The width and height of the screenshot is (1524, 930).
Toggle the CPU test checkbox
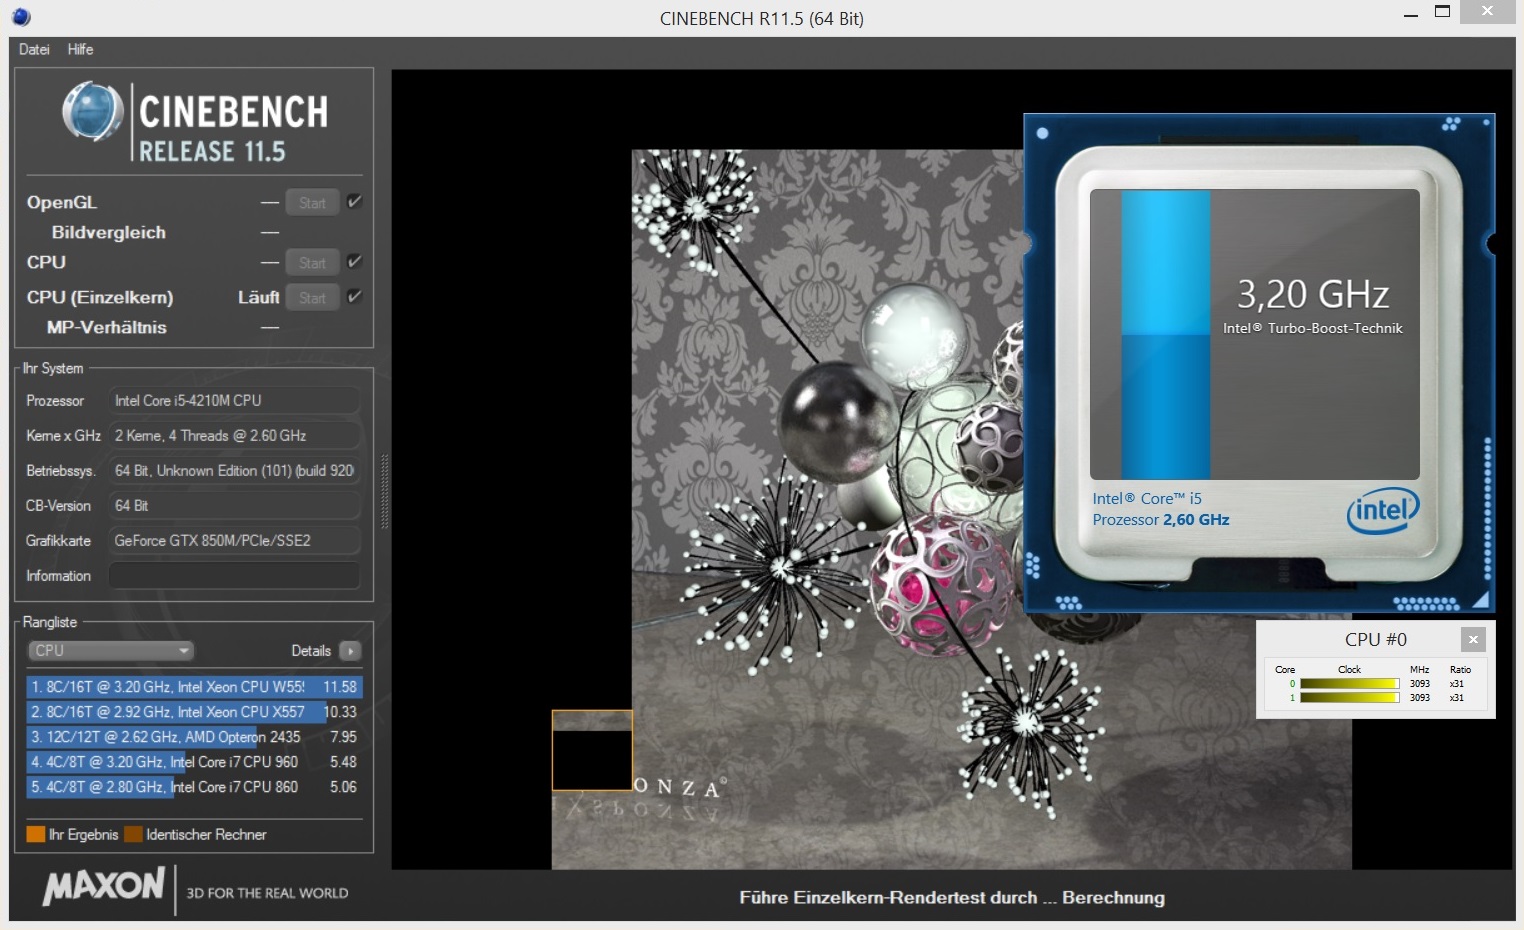354,262
